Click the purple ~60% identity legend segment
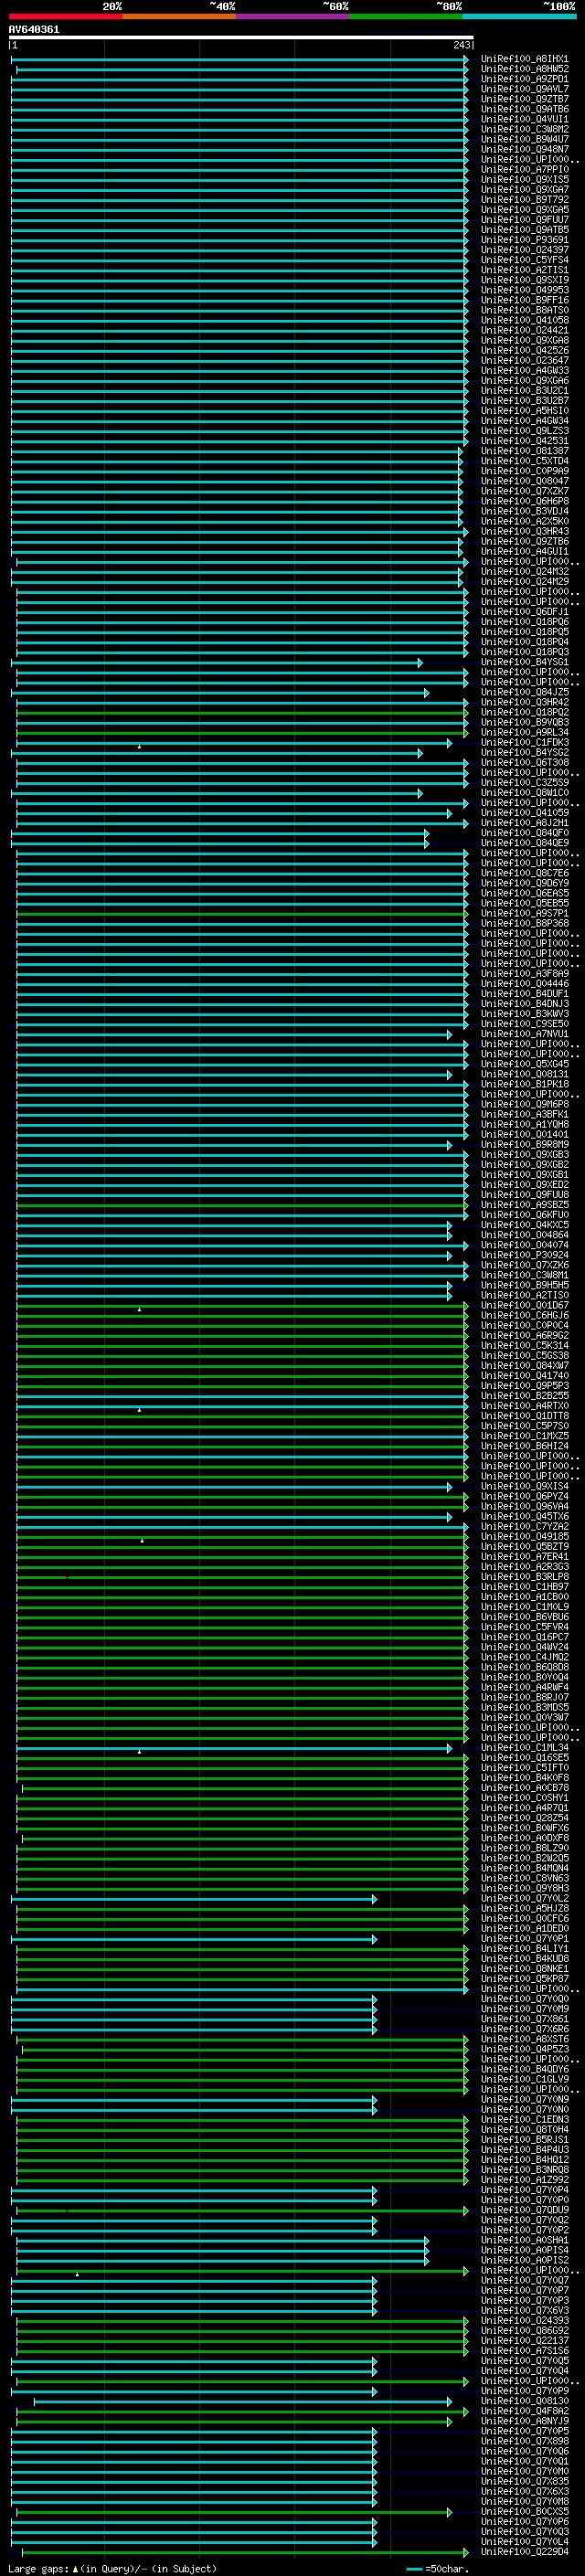The width and height of the screenshot is (585, 2576). (293, 16)
